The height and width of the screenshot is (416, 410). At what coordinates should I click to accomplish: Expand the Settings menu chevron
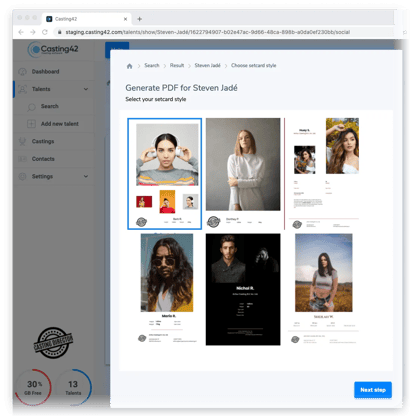86,176
